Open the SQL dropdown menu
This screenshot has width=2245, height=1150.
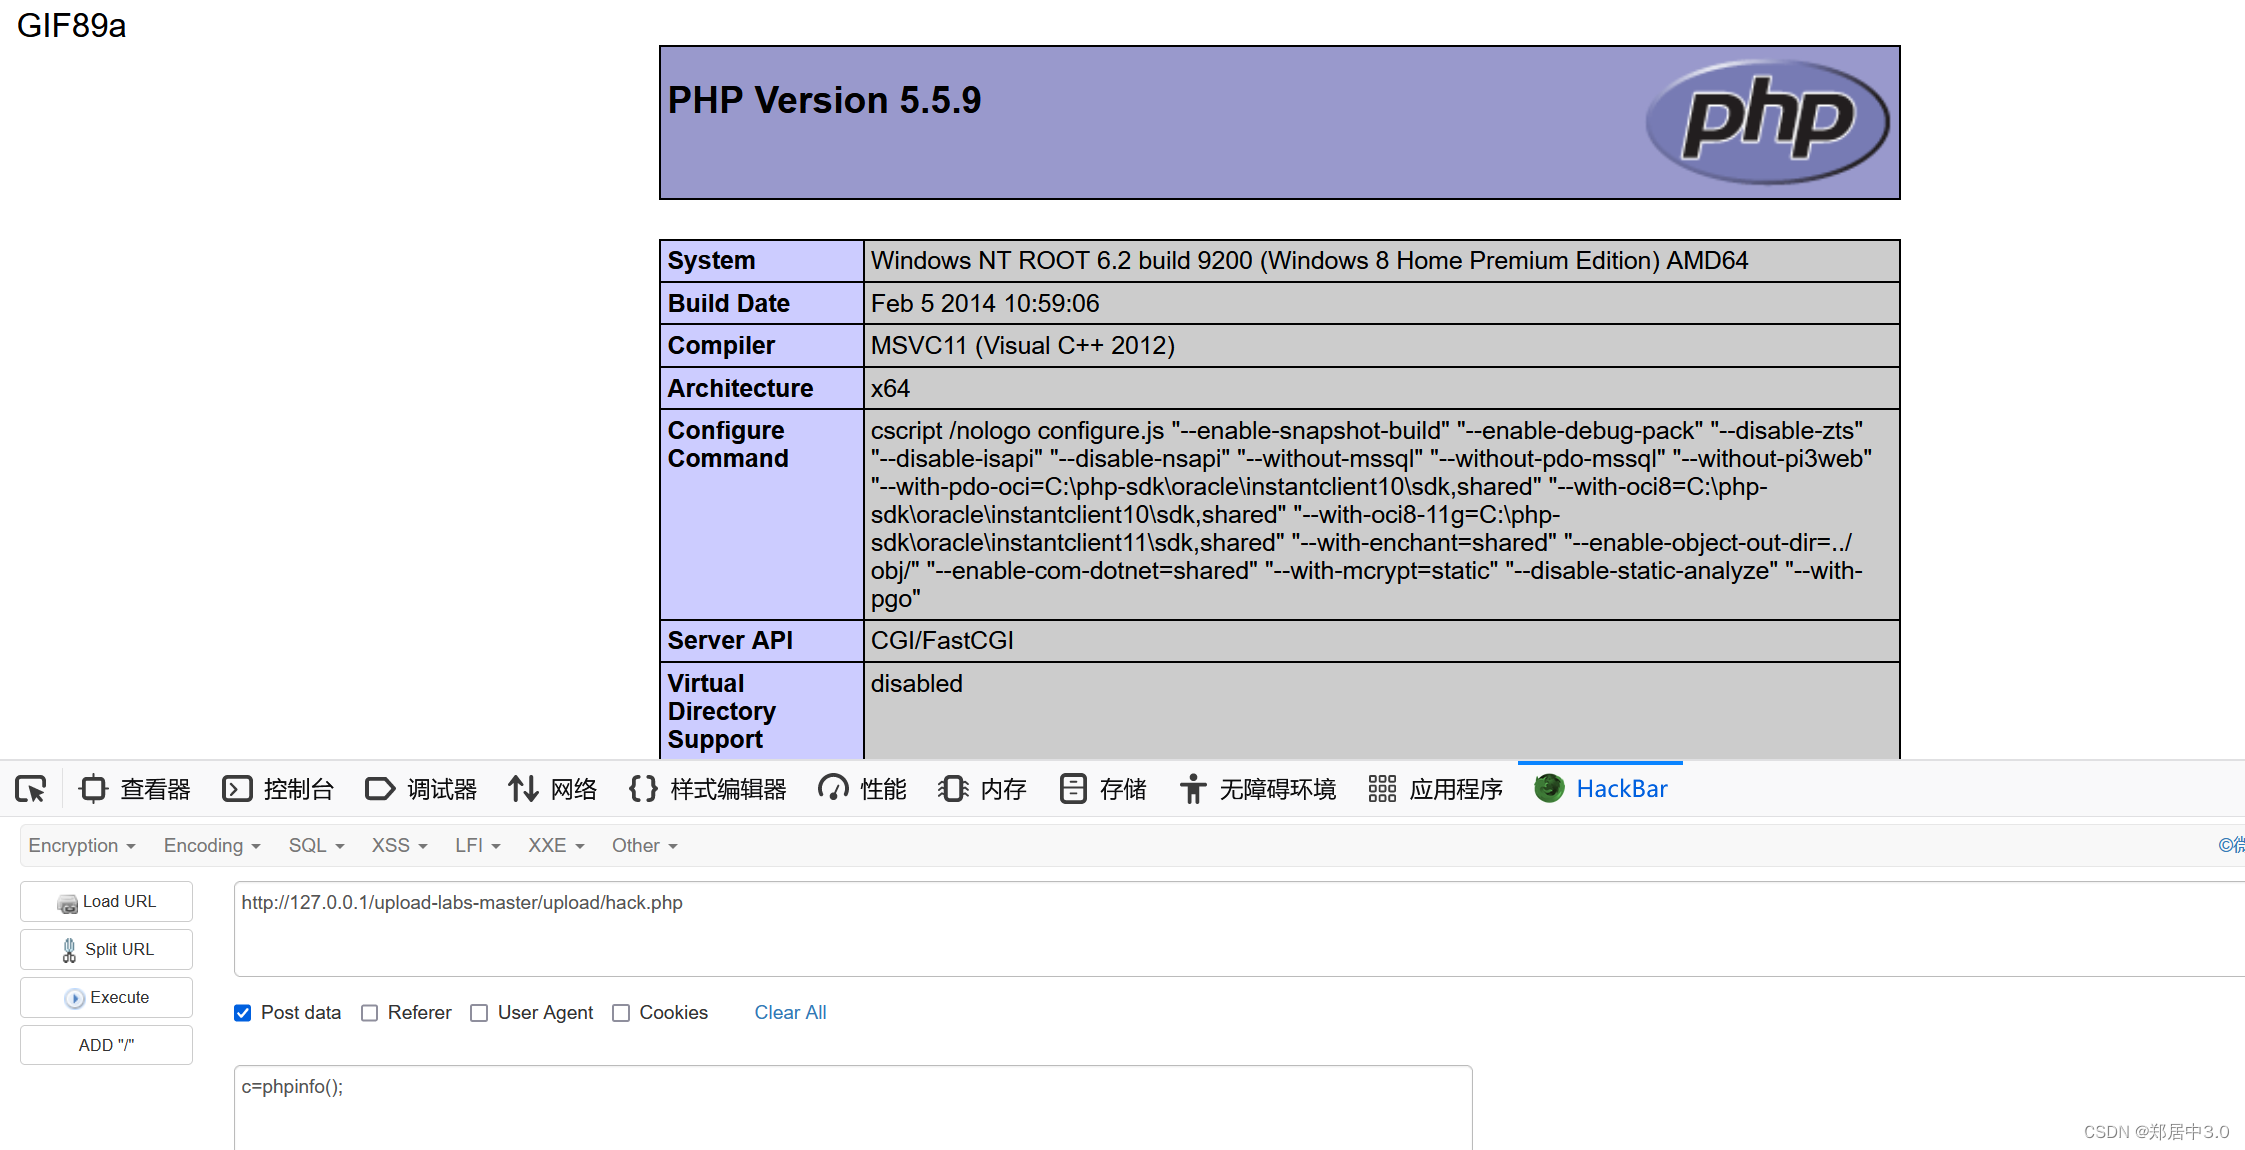[x=316, y=846]
